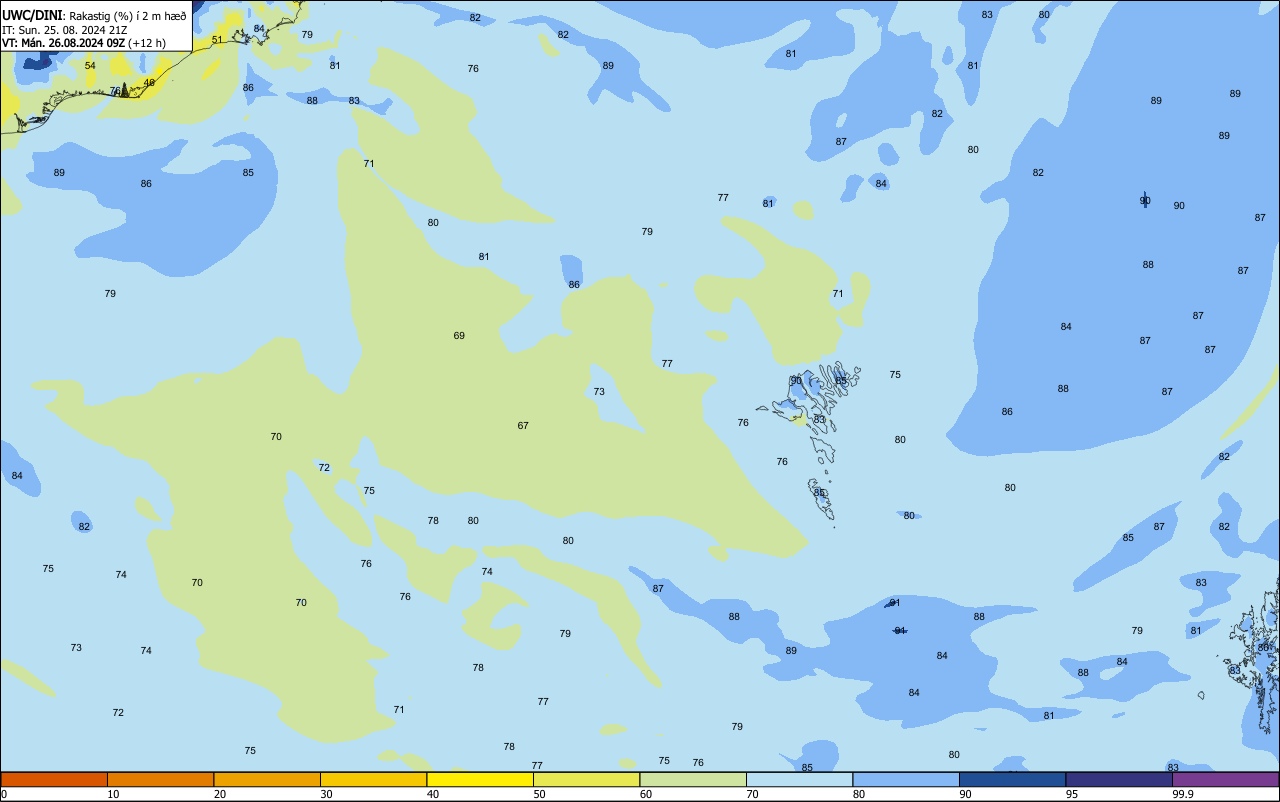The height and width of the screenshot is (802, 1280).
Task: Click the '20' tick label on the color scale
Action: point(220,794)
